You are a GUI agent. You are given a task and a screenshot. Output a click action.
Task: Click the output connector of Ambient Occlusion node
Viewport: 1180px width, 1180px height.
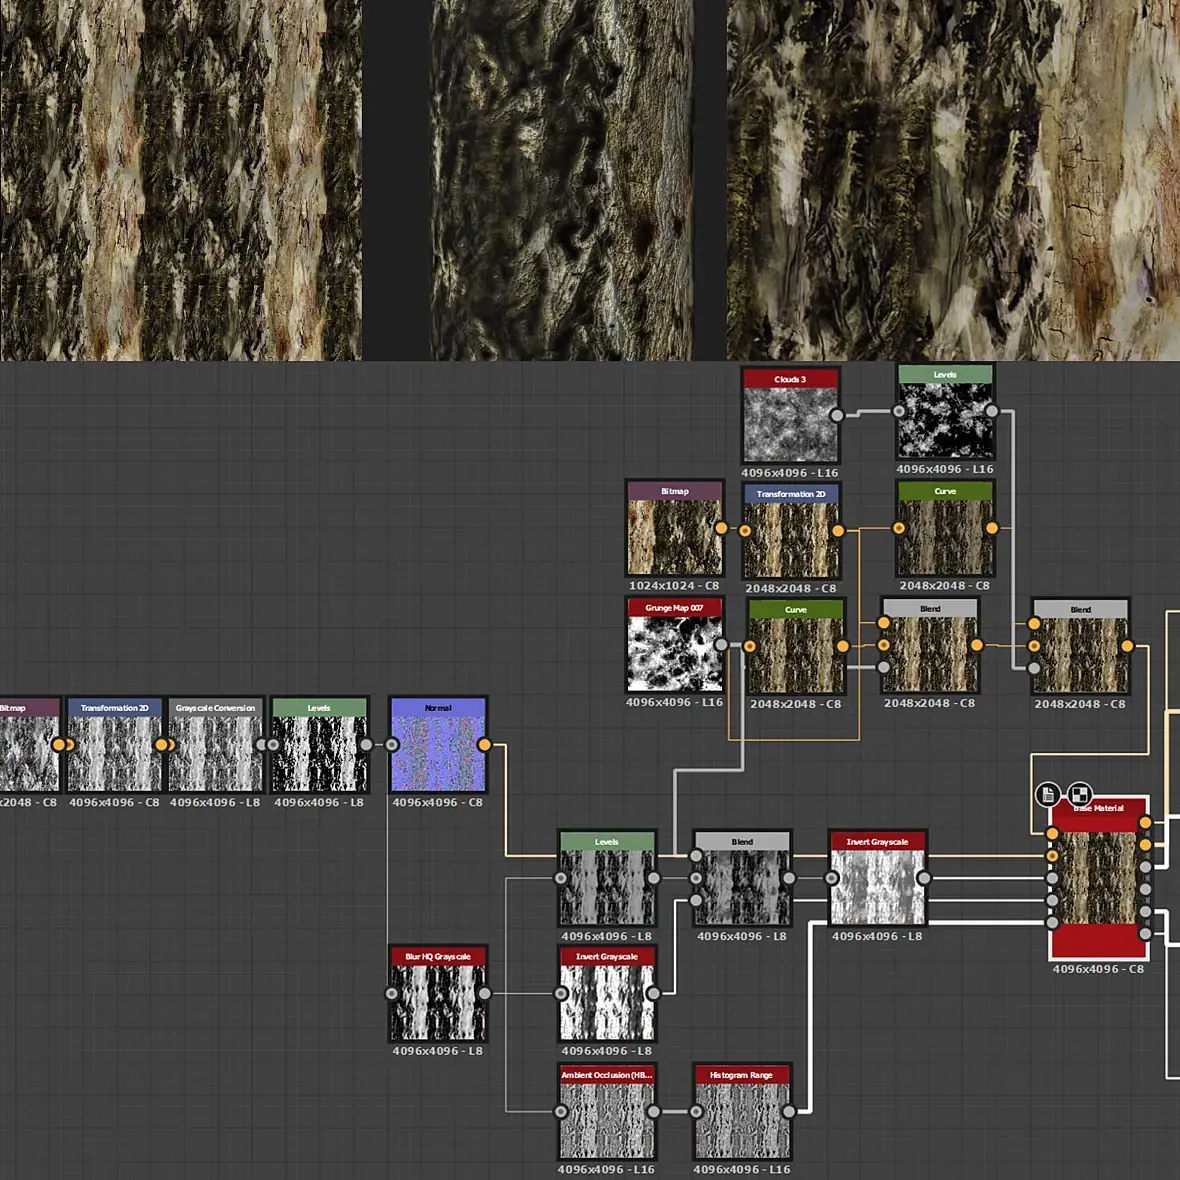point(653,1112)
